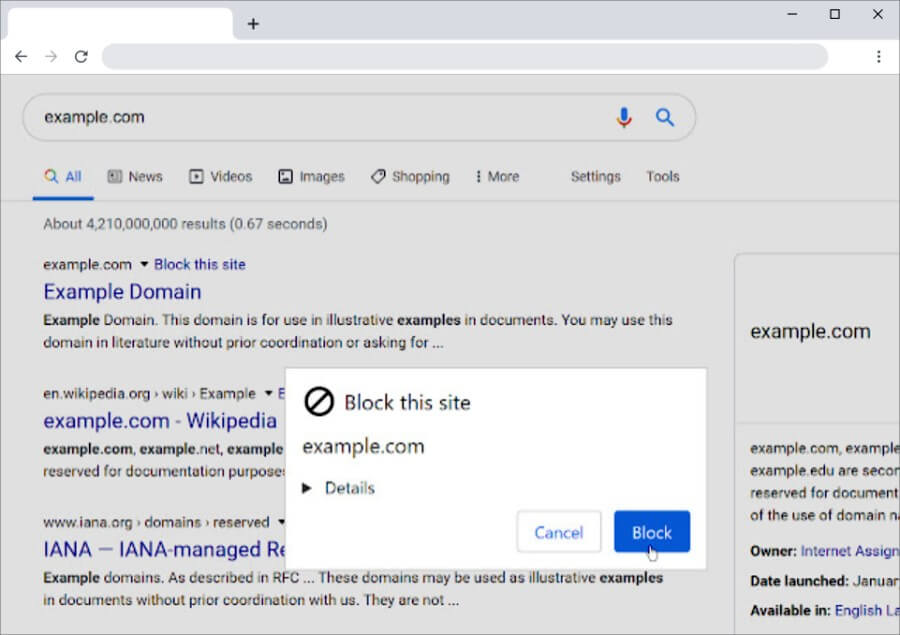Click the blue search magnifier icon
The width and height of the screenshot is (900, 635).
click(x=665, y=117)
